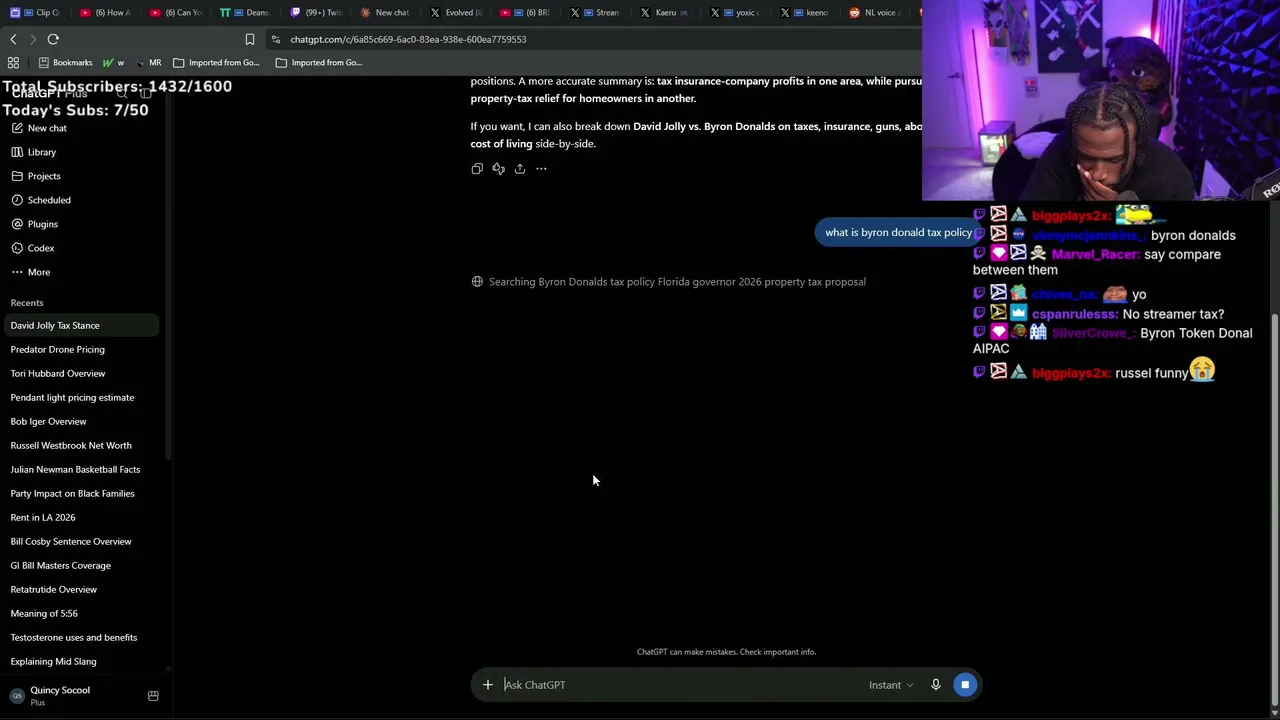Switch to the Clip browser tab
This screenshot has width=1280, height=720.
[x=36, y=13]
